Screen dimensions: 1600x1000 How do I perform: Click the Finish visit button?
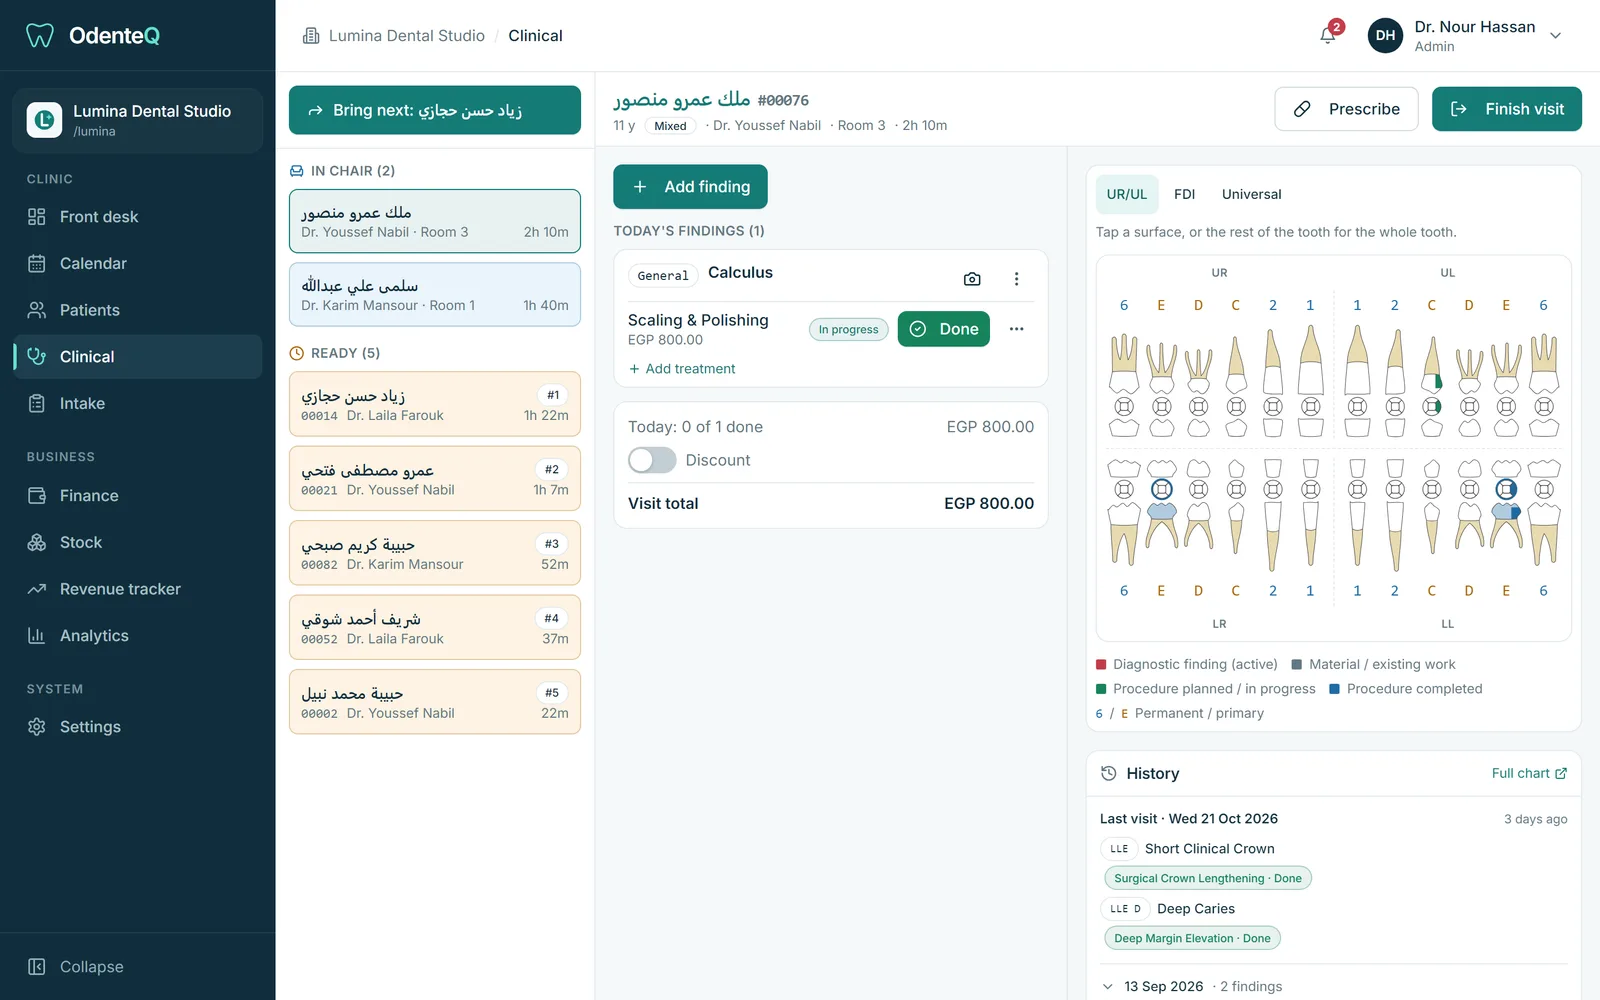[1506, 109]
